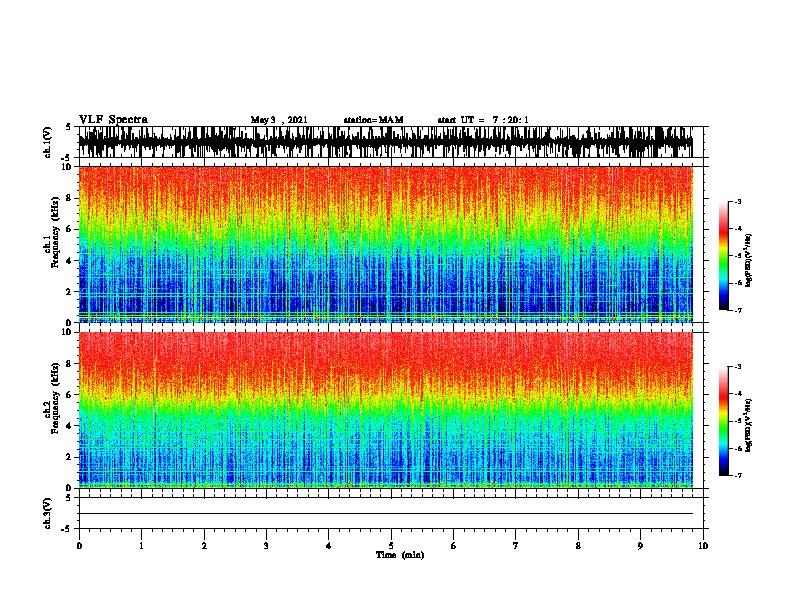Click the "8" kHz tick on ch.1 frequency axis
Image resolution: width=792 pixels, height=612 pixels.
pos(69,198)
